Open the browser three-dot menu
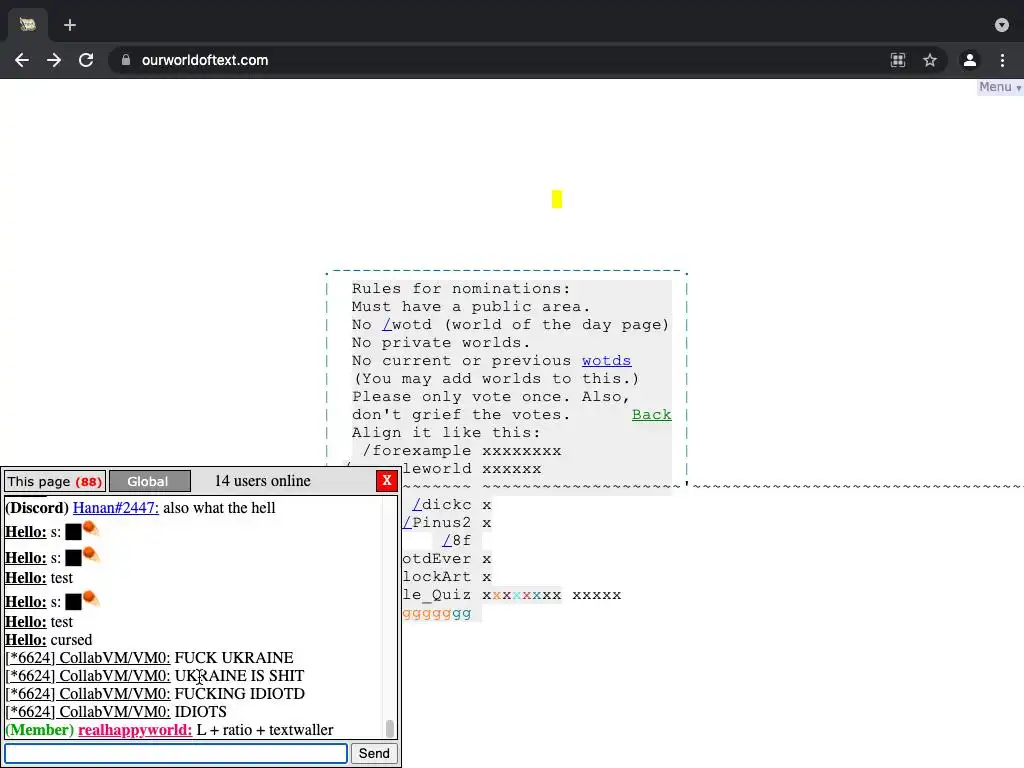1024x768 pixels. 1002,60
